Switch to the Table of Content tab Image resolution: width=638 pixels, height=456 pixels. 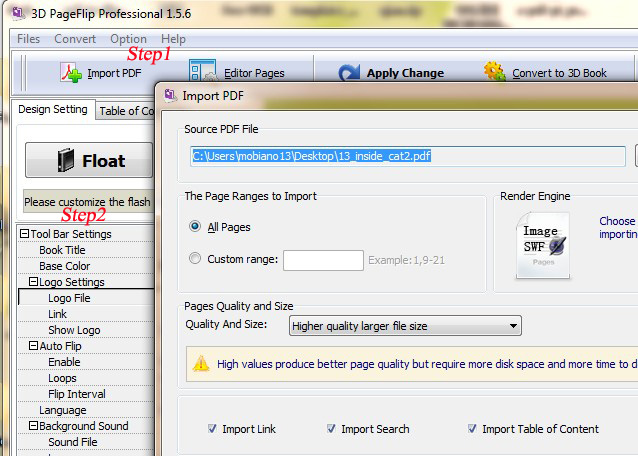click(126, 111)
